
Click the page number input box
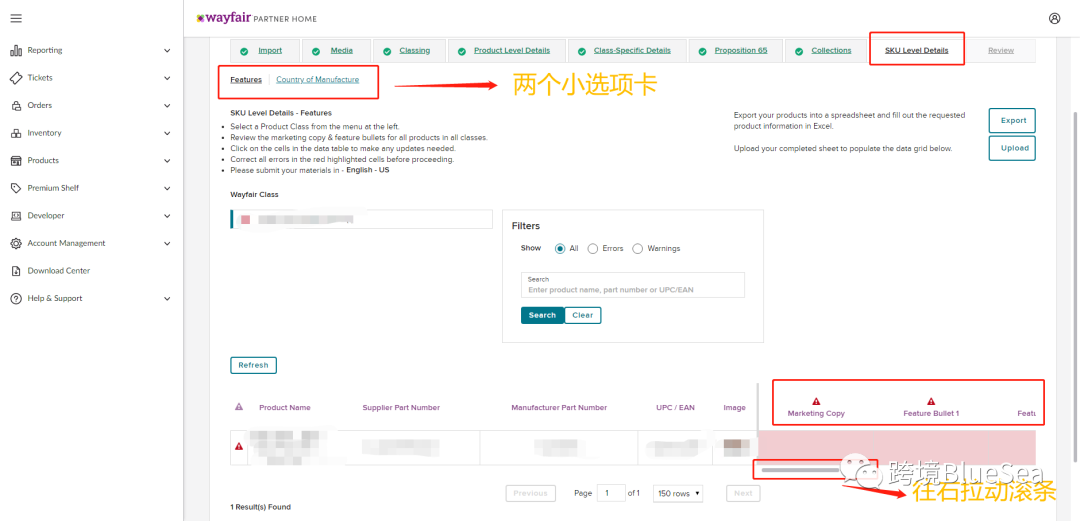click(611, 493)
